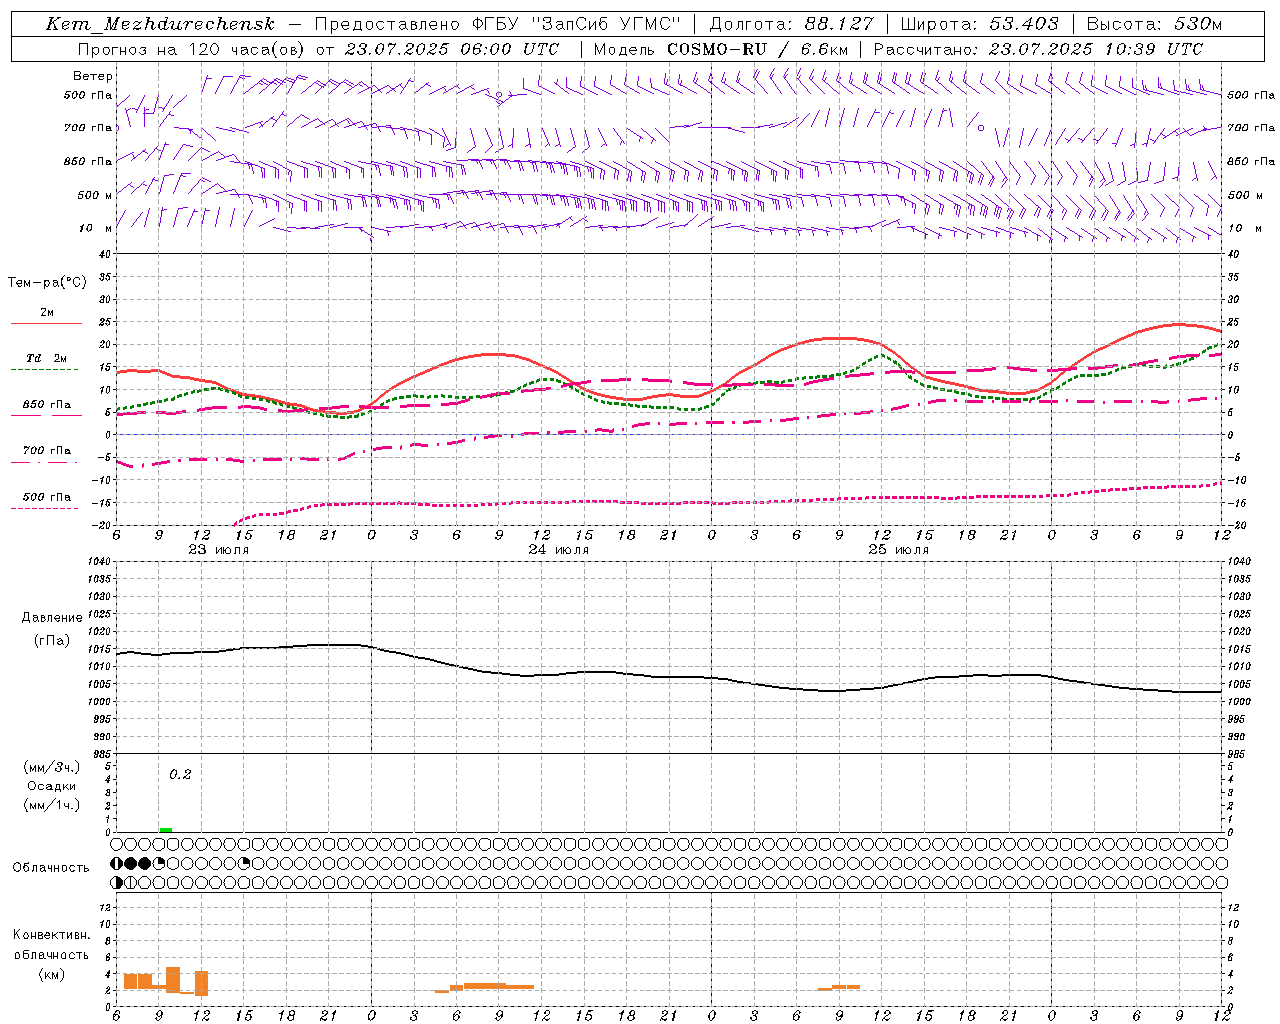Click the (гПа) unit label under Давление

pos(52,641)
